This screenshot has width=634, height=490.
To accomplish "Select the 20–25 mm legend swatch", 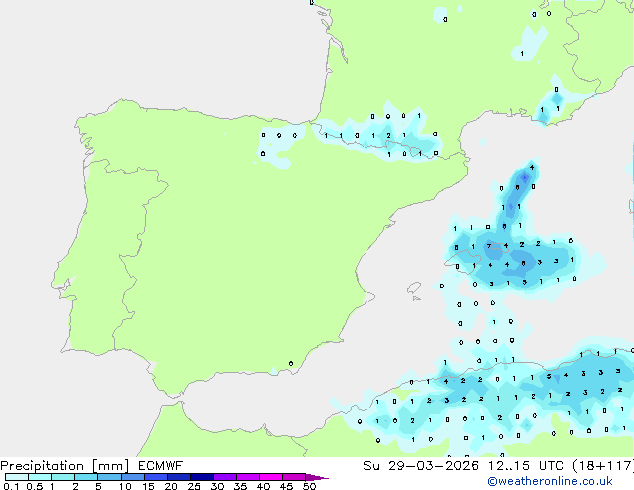I will click(178, 477).
